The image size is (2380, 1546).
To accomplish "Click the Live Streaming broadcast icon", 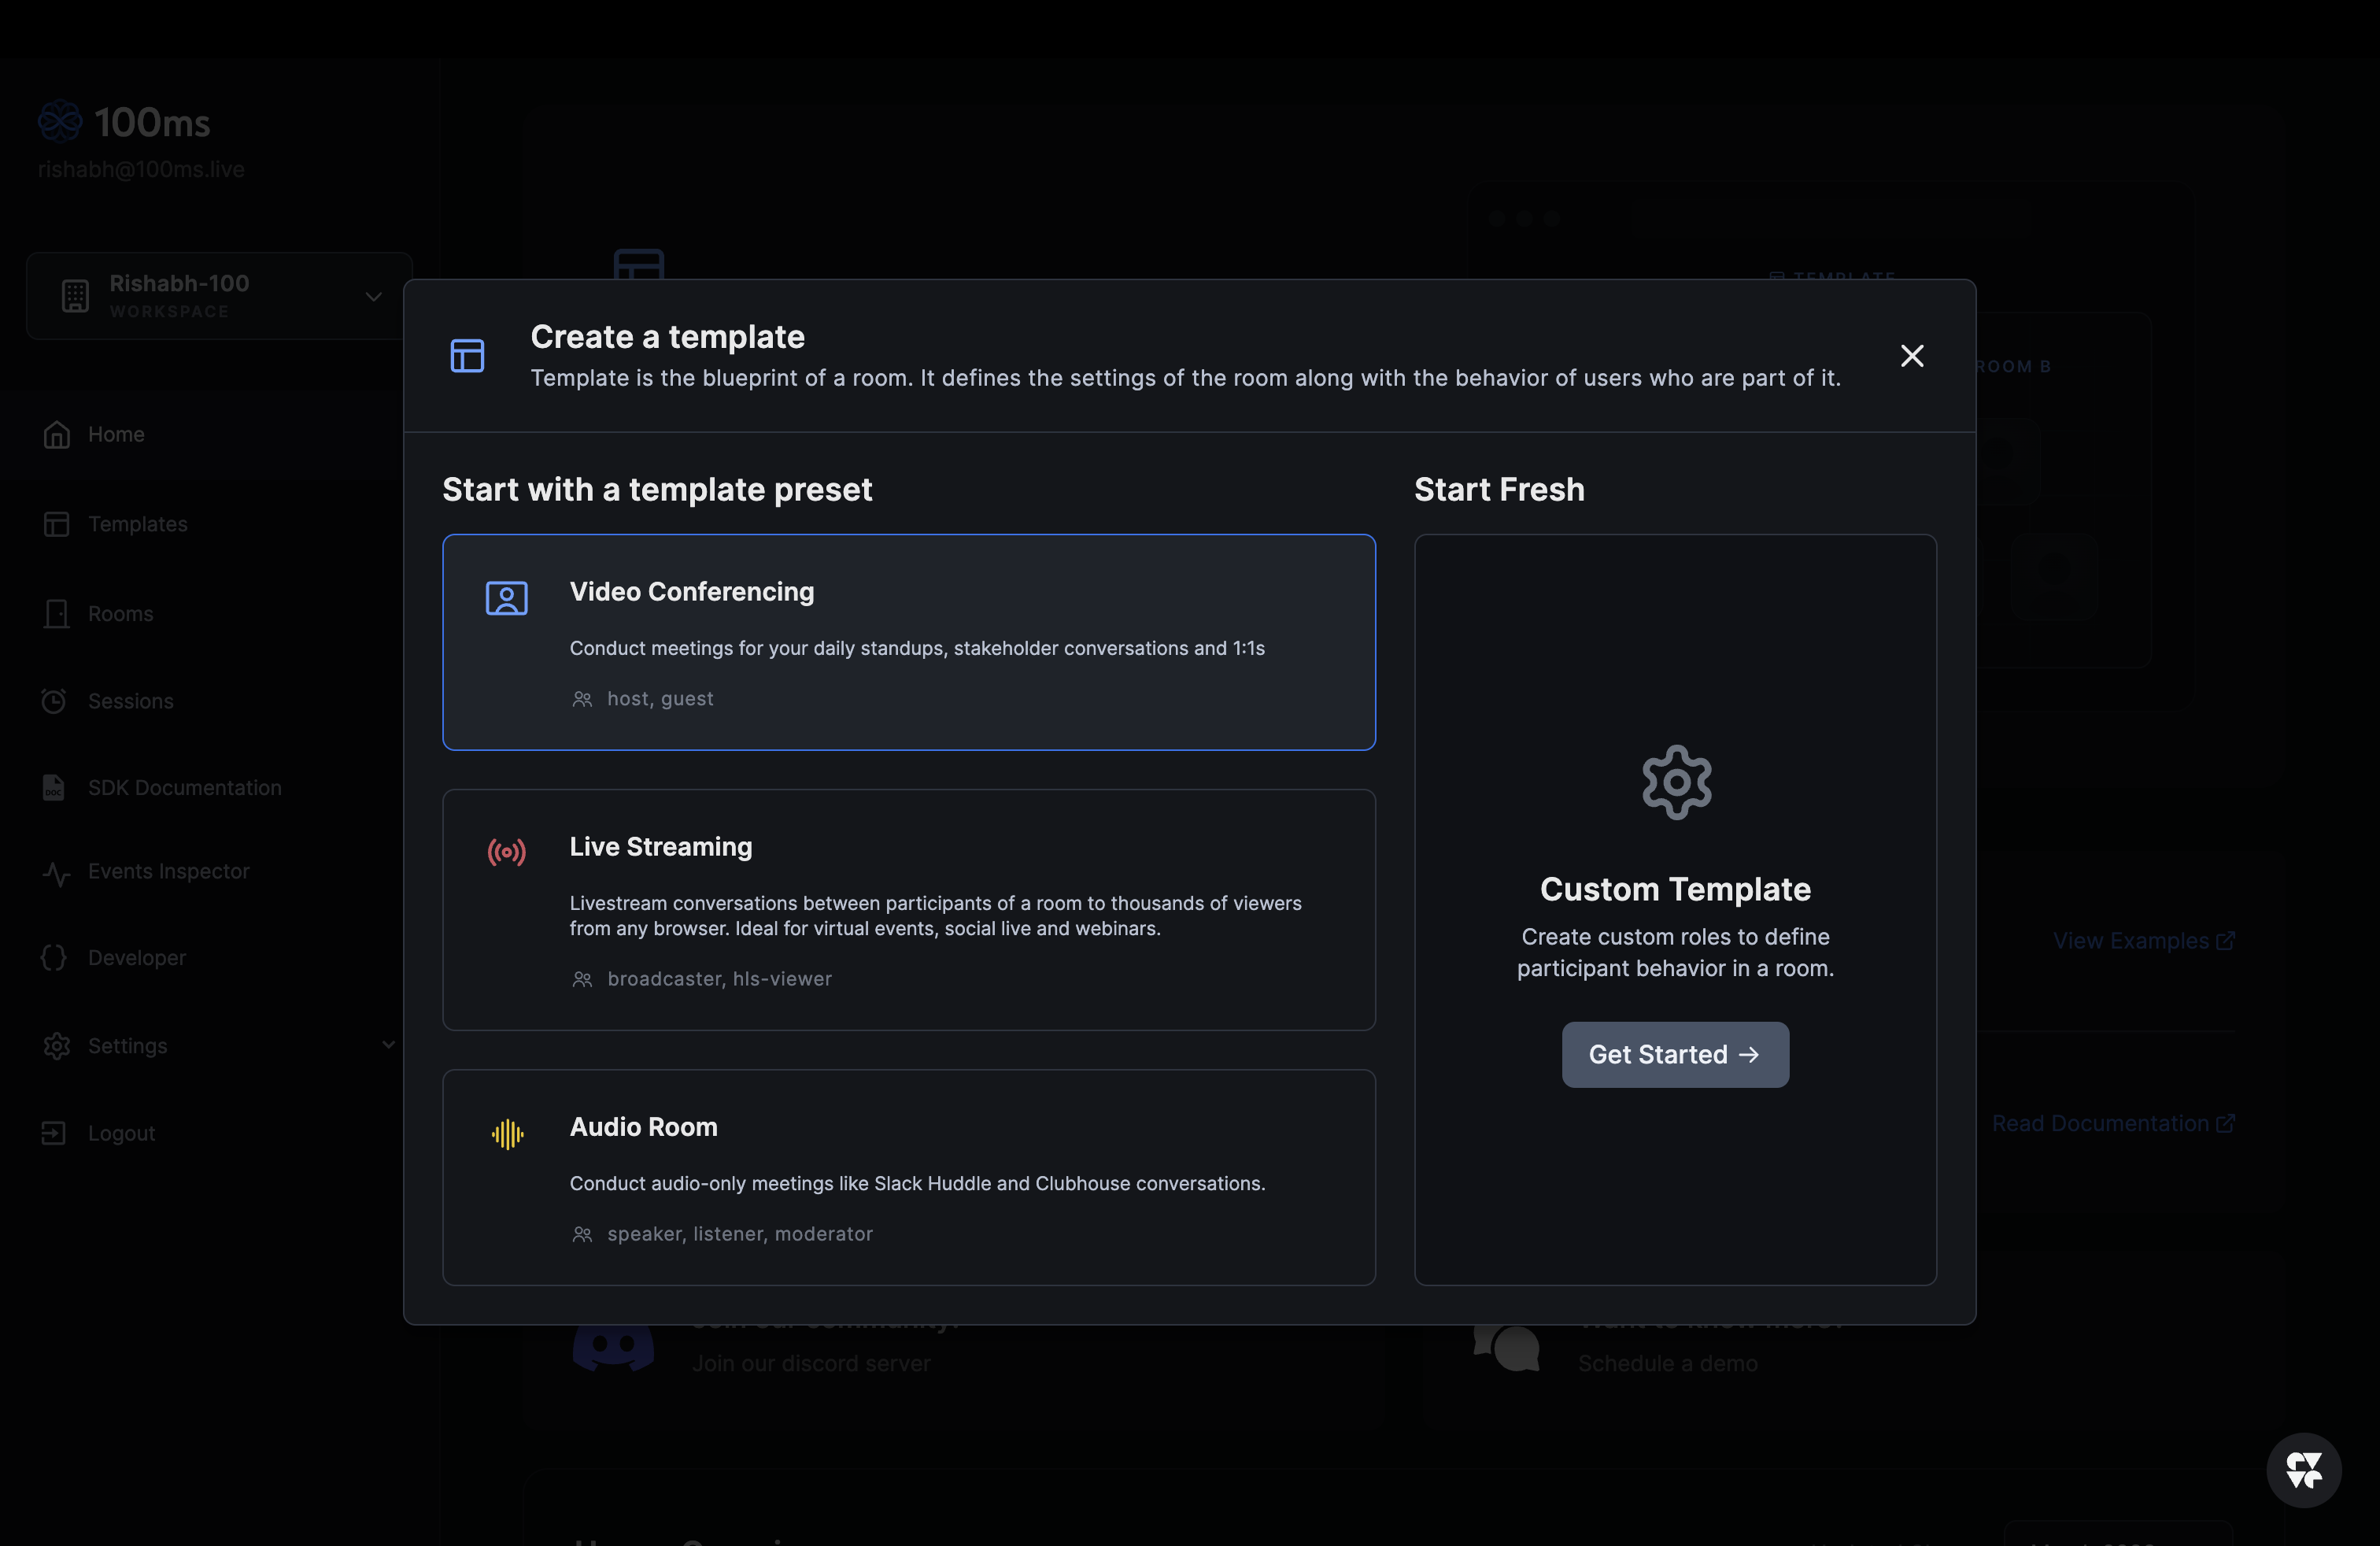I will point(506,852).
